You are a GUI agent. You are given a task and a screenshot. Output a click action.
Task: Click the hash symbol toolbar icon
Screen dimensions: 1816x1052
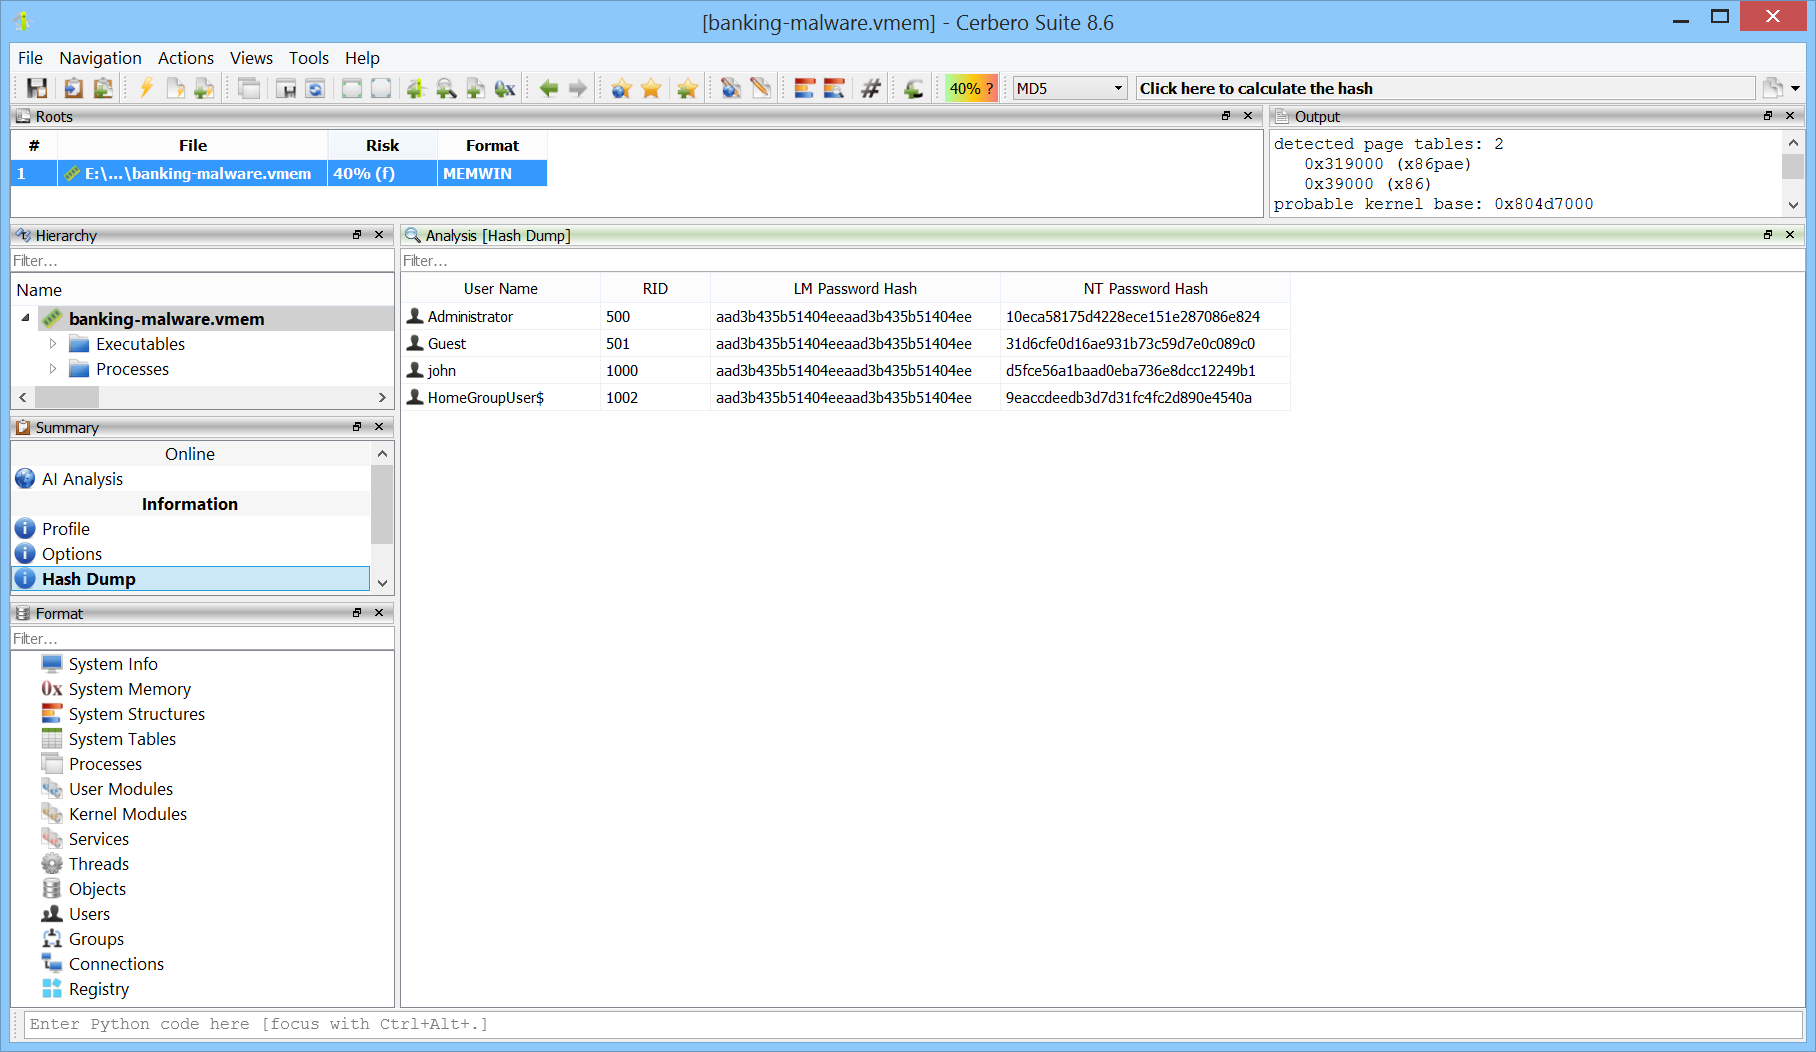point(871,89)
